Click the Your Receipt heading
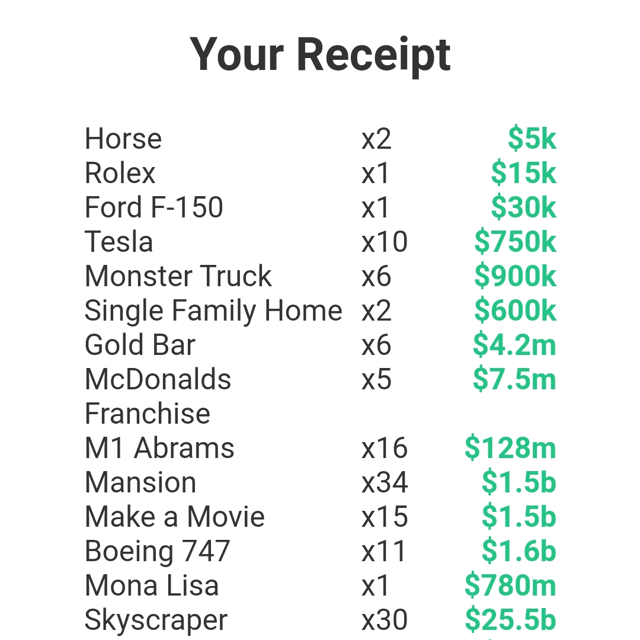This screenshot has width=640, height=640. tap(320, 55)
